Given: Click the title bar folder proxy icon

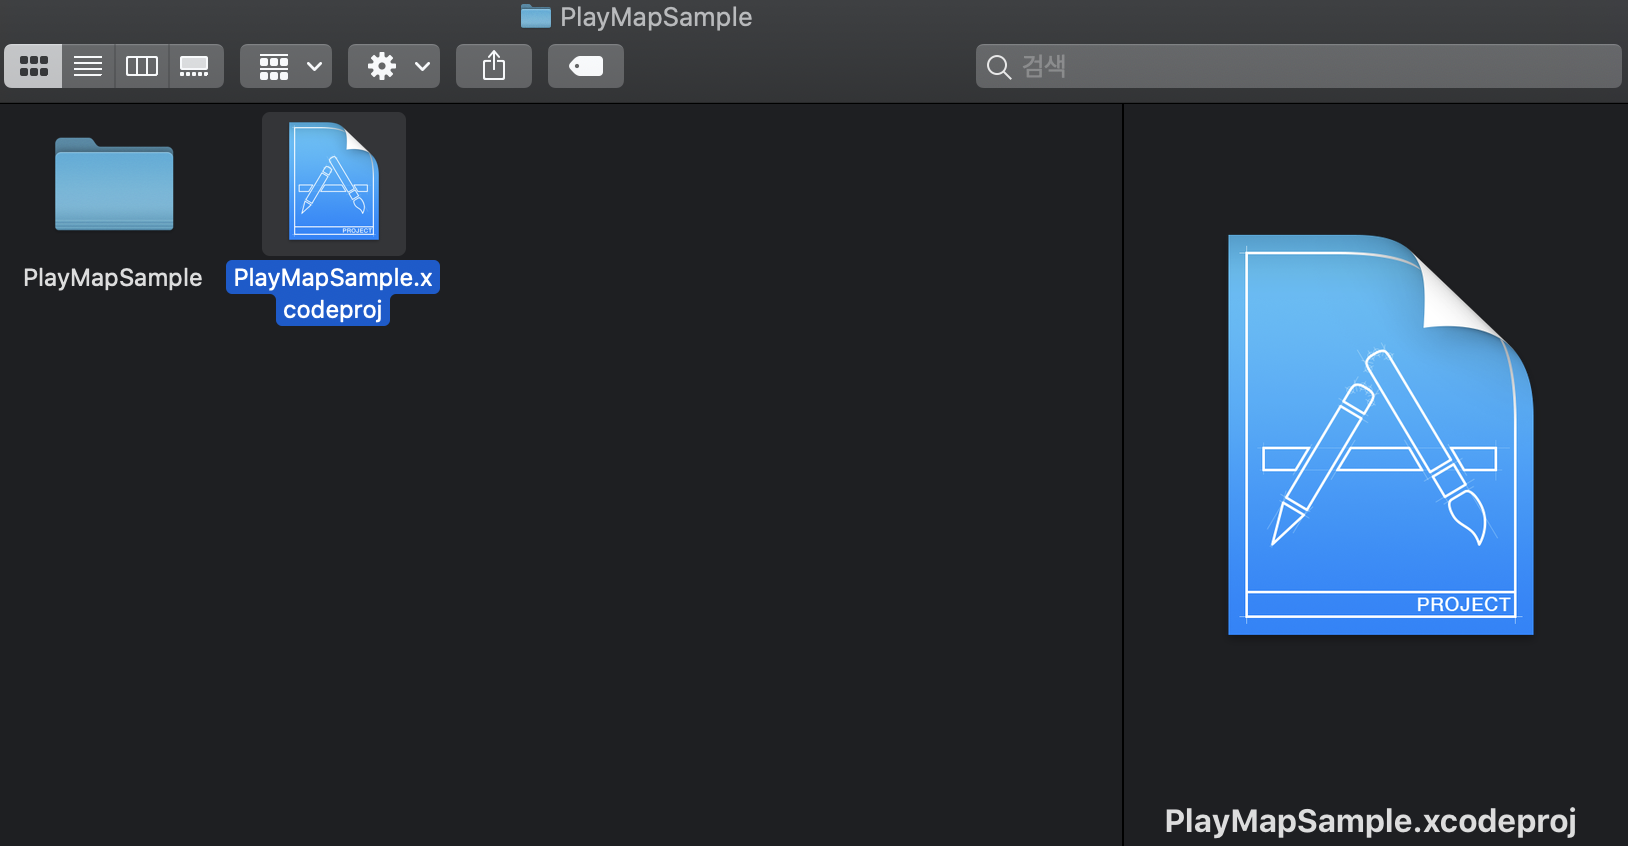Looking at the screenshot, I should point(536,16).
